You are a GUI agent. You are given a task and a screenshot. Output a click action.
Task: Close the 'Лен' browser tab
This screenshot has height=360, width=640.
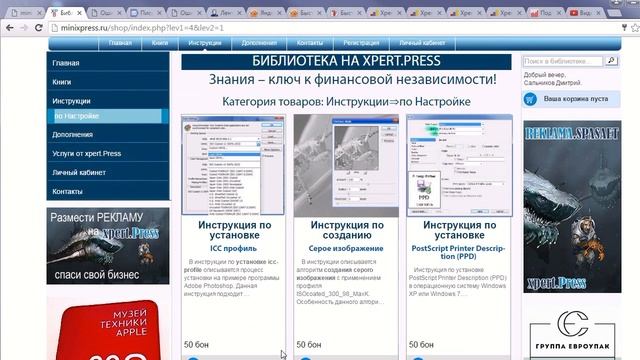click(239, 13)
